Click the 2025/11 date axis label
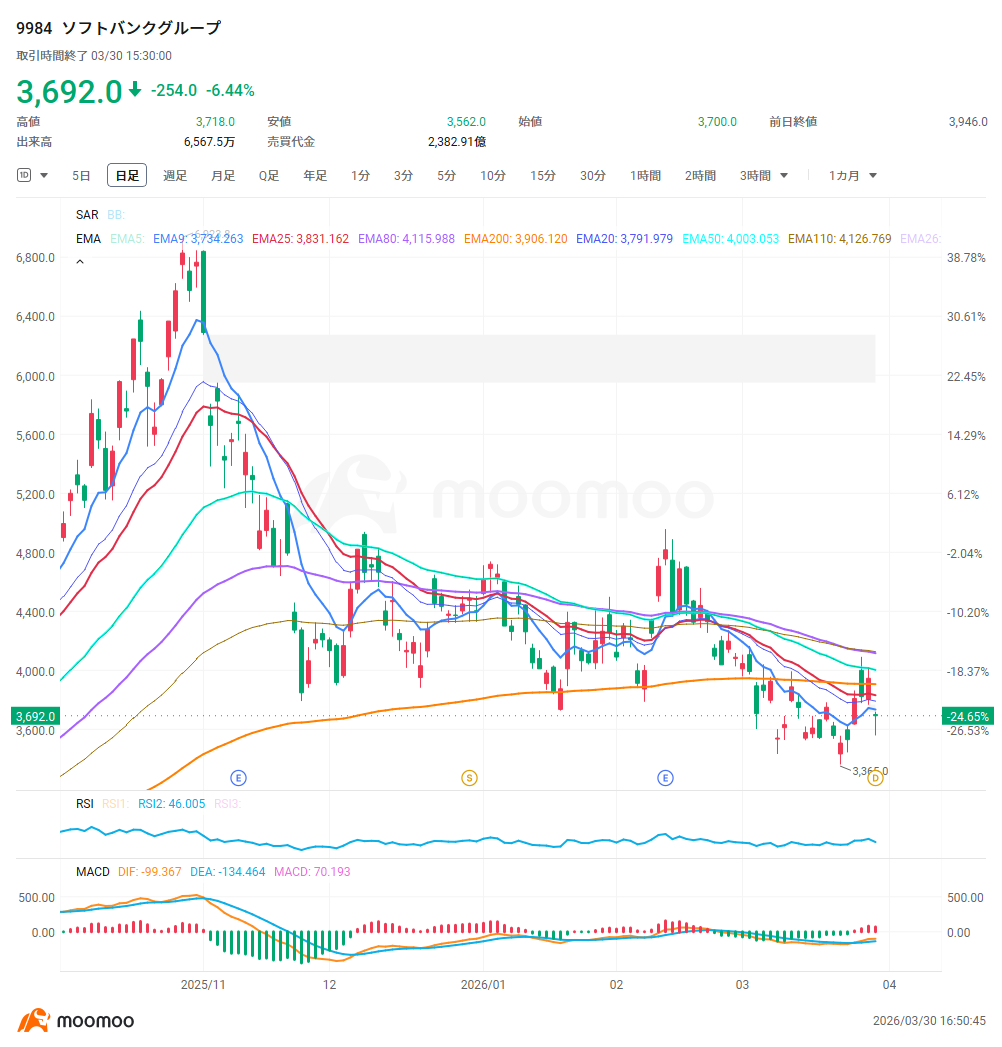Screen dimensions: 1002x1047 pos(203,985)
